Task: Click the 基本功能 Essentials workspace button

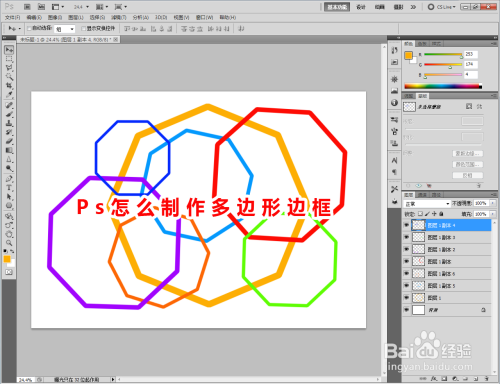Action: (x=337, y=7)
